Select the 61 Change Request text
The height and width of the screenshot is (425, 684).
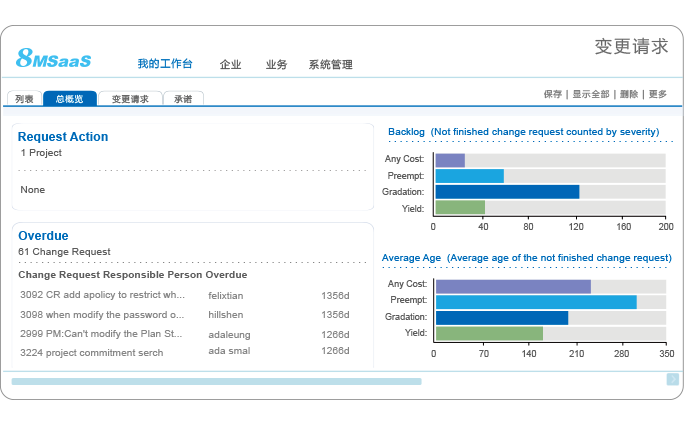coord(64,252)
